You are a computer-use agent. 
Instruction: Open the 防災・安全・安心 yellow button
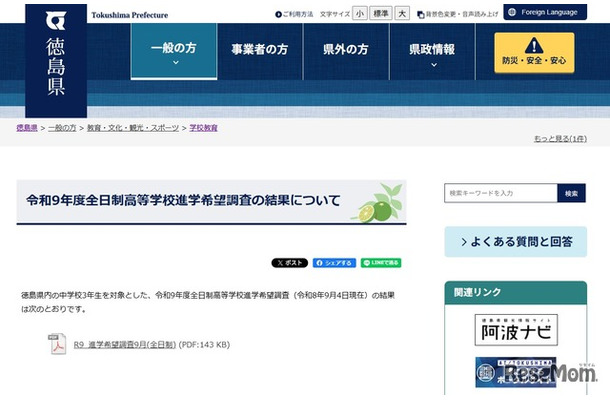point(534,53)
